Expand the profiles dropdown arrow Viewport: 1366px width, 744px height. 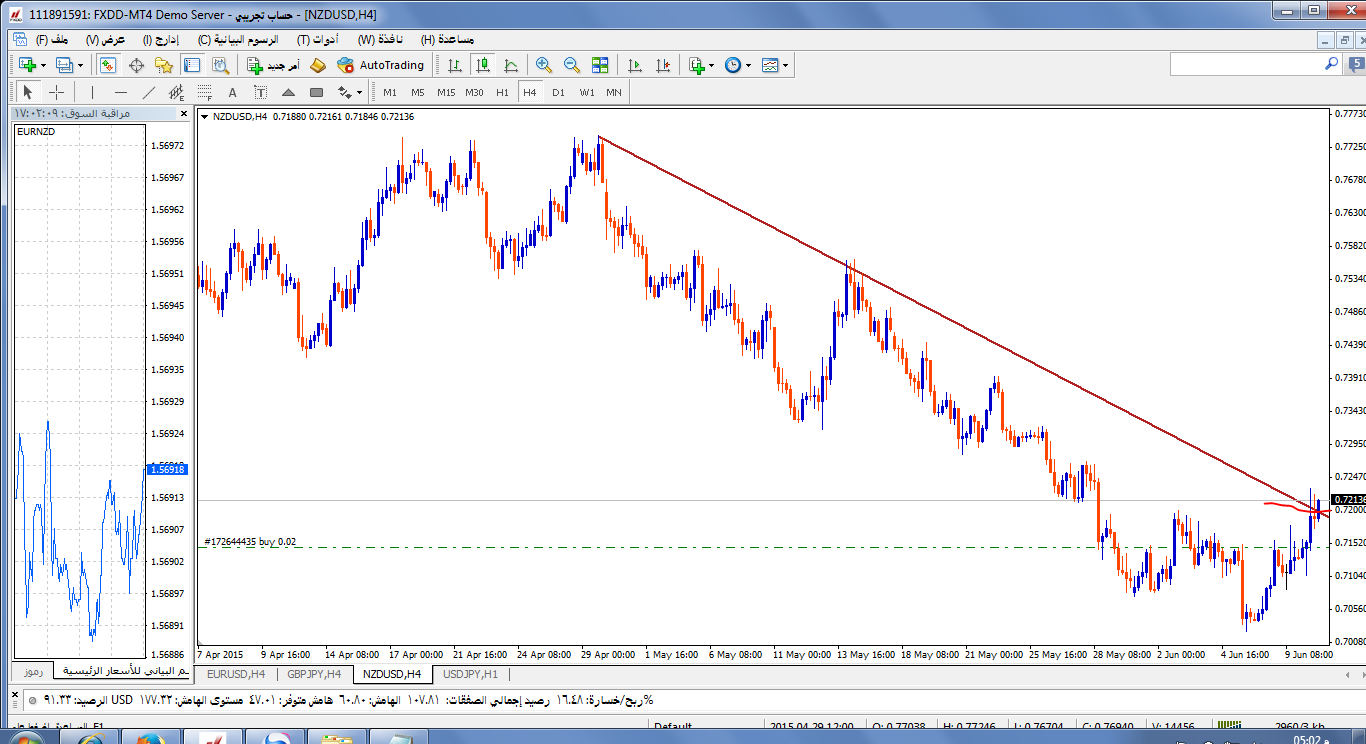pos(81,65)
